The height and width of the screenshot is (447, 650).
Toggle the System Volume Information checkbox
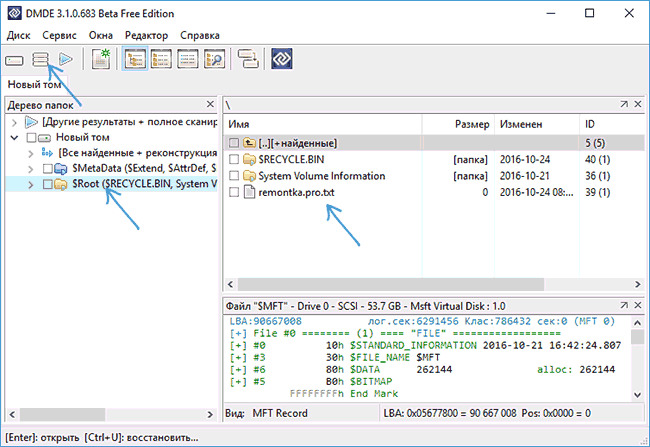point(235,175)
